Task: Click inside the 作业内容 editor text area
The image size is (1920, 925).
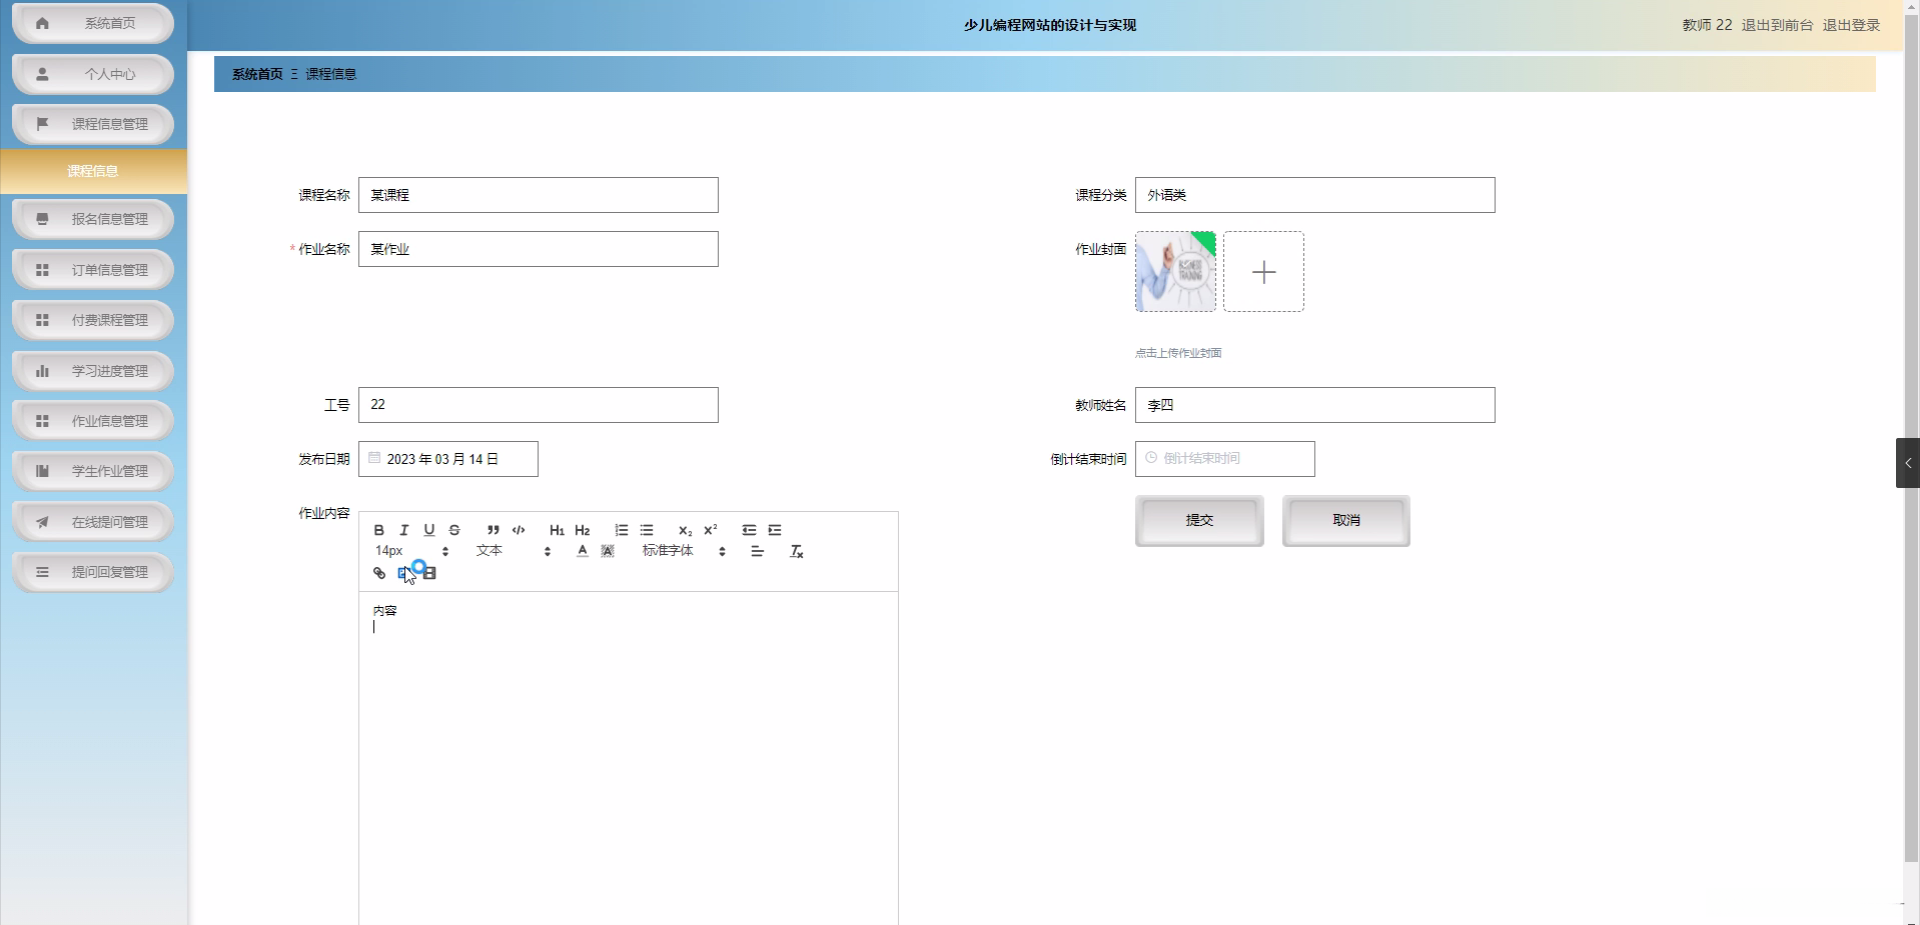Action: click(x=628, y=758)
